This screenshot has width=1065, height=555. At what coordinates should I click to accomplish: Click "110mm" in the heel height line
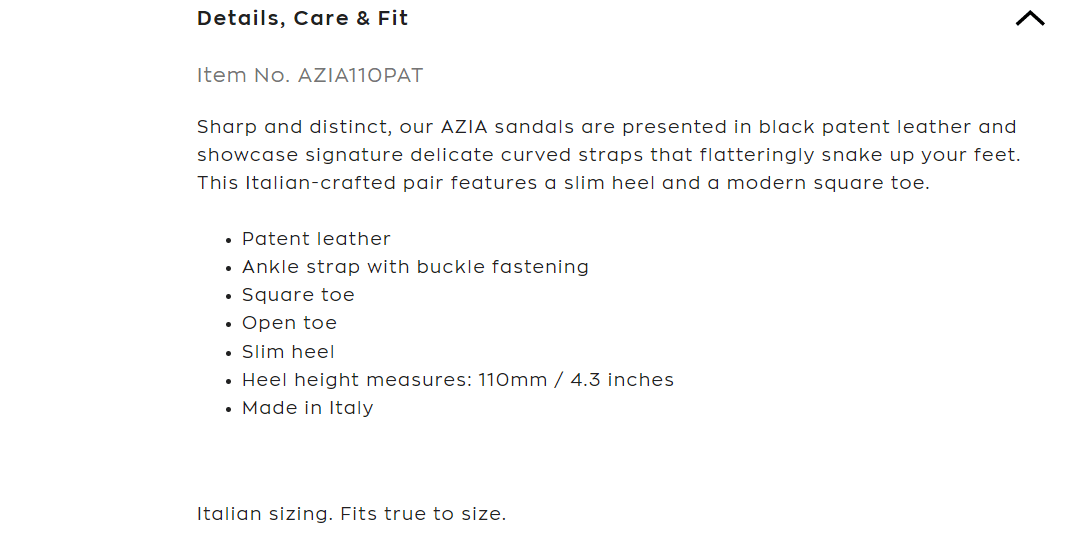(x=509, y=380)
